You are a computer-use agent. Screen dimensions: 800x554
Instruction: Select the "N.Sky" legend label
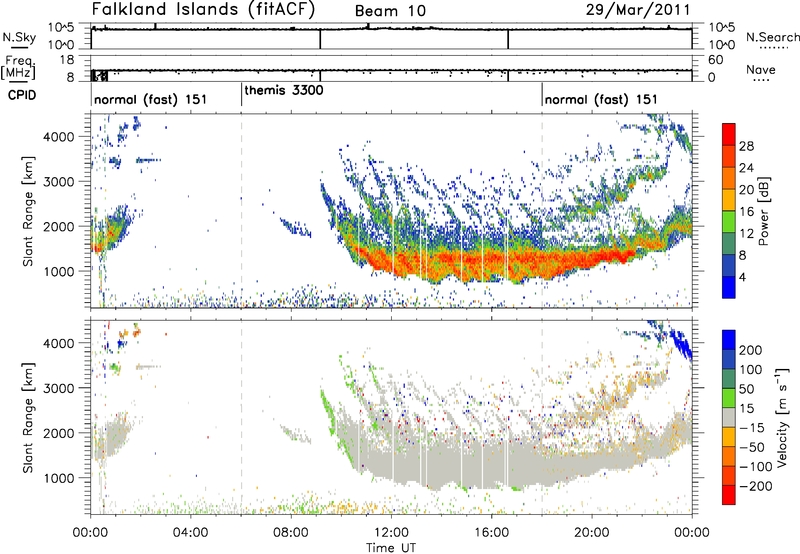point(19,37)
